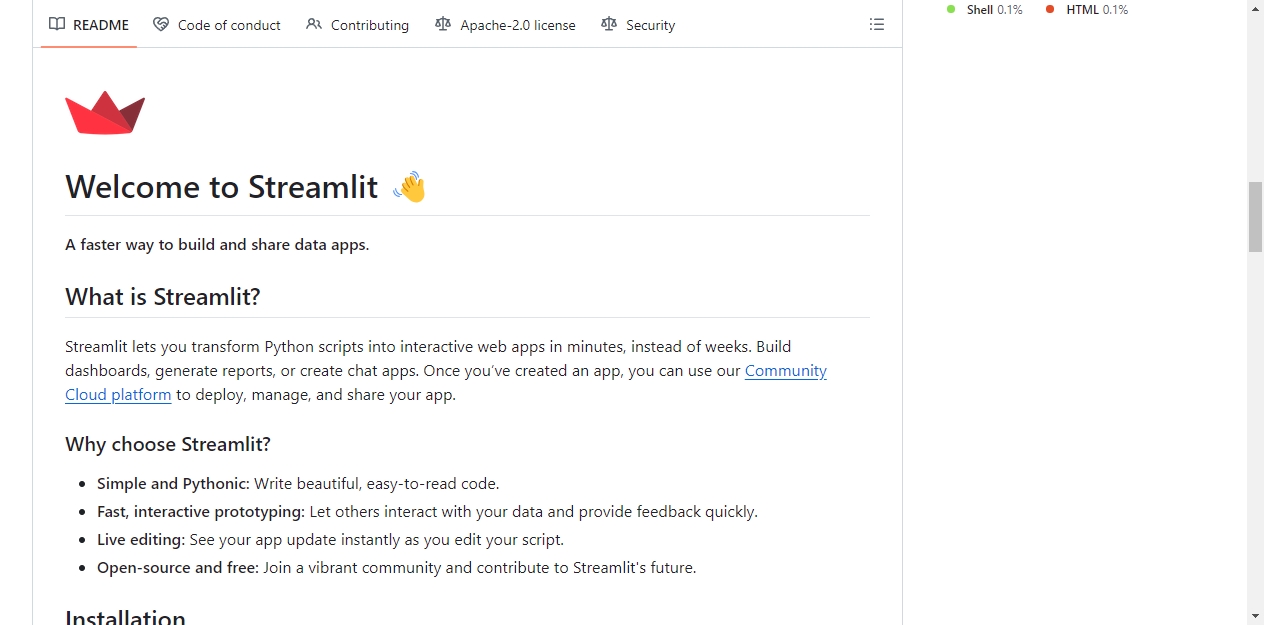Click the Contributing people icon
The width and height of the screenshot is (1264, 625).
point(314,25)
